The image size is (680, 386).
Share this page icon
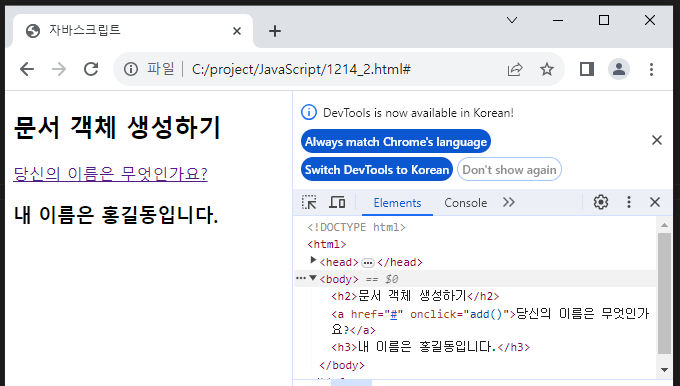pyautogui.click(x=515, y=69)
